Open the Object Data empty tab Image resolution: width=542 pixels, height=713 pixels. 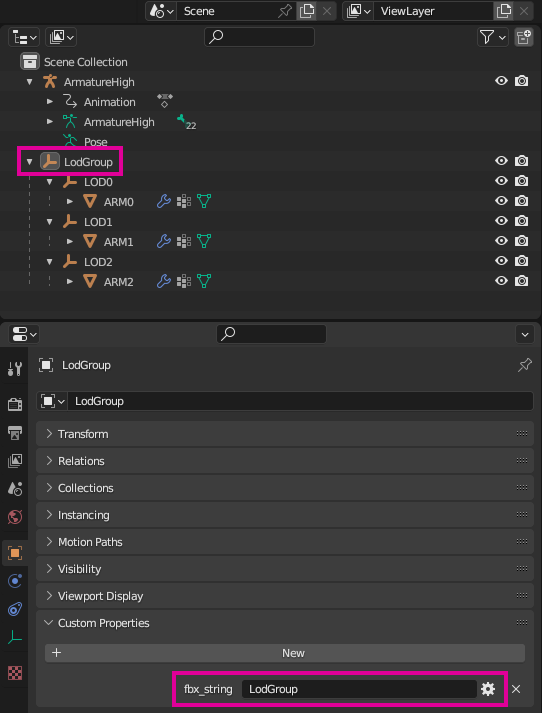(x=15, y=638)
